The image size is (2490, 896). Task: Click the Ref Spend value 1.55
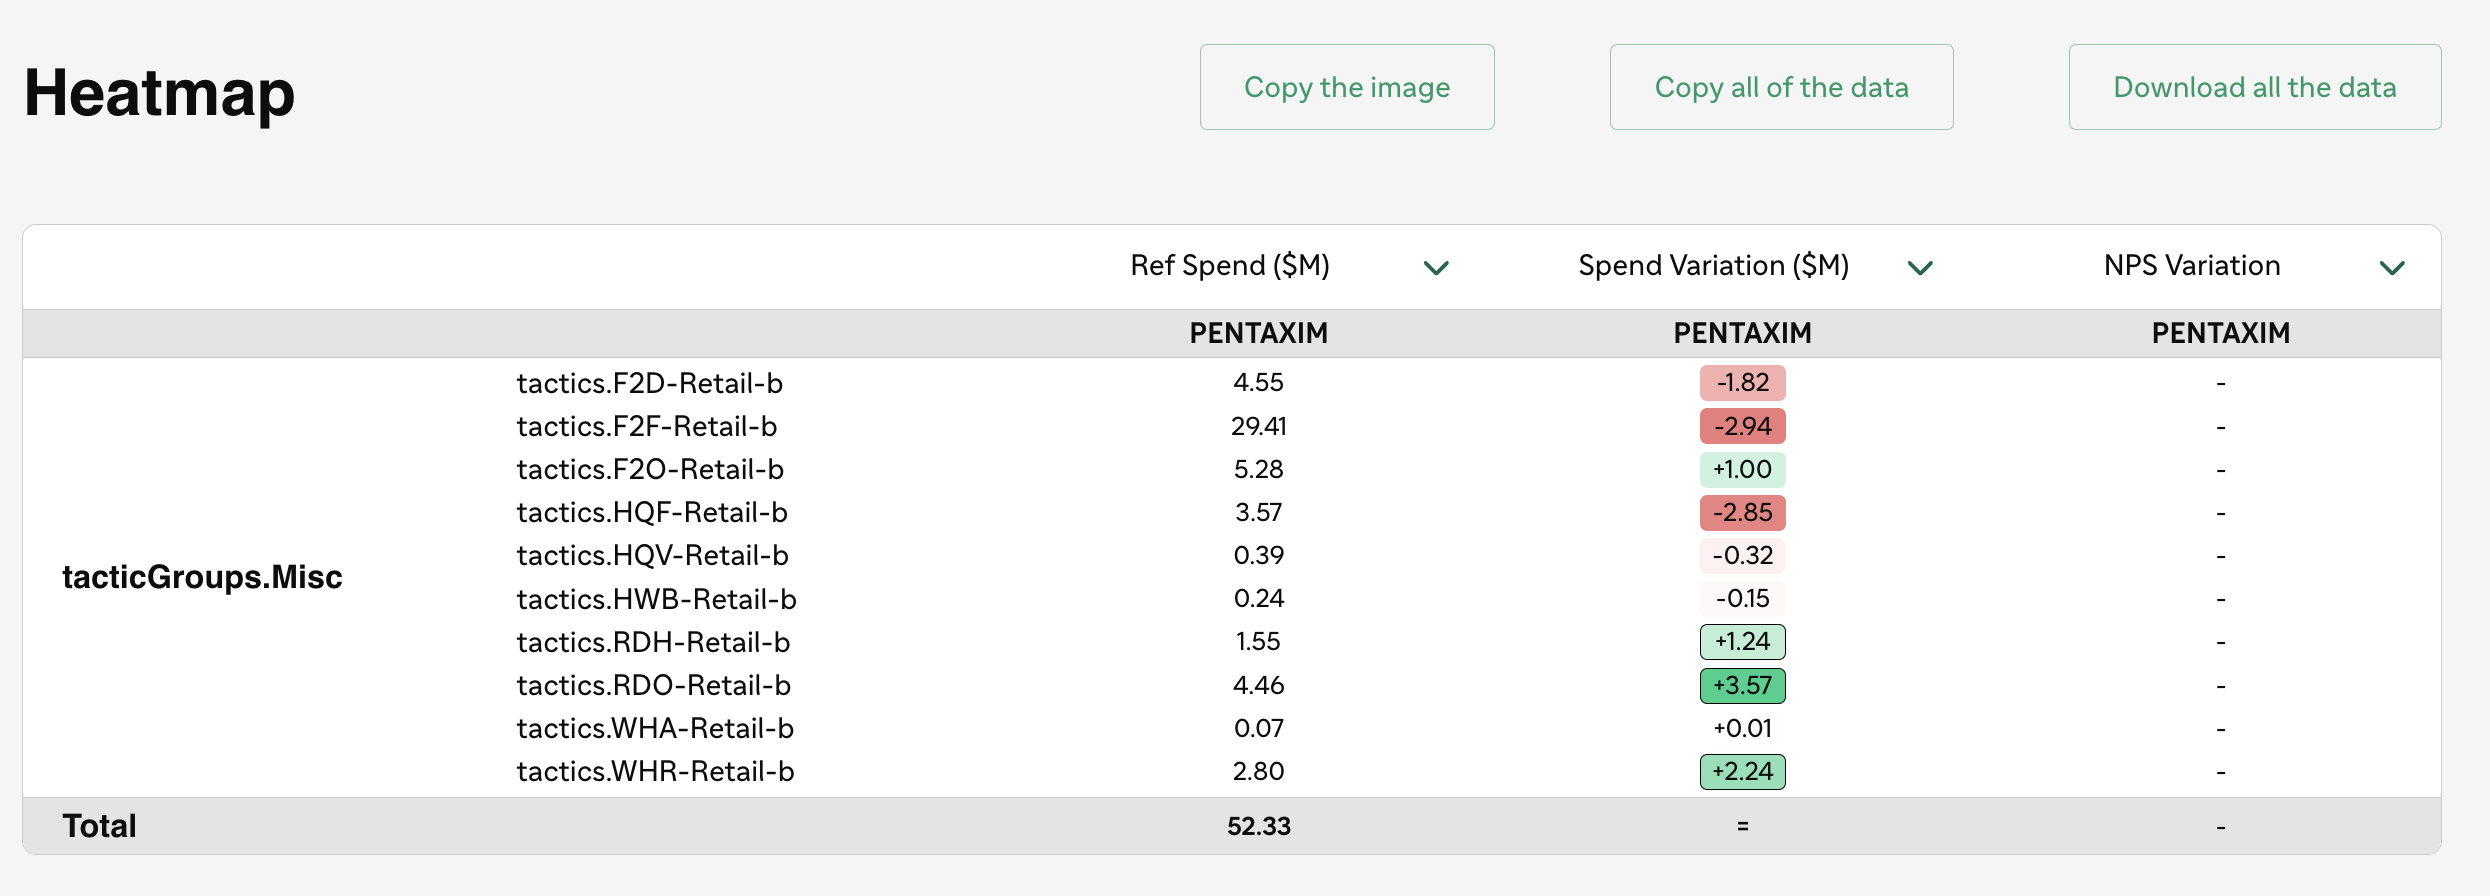[x=1259, y=641]
